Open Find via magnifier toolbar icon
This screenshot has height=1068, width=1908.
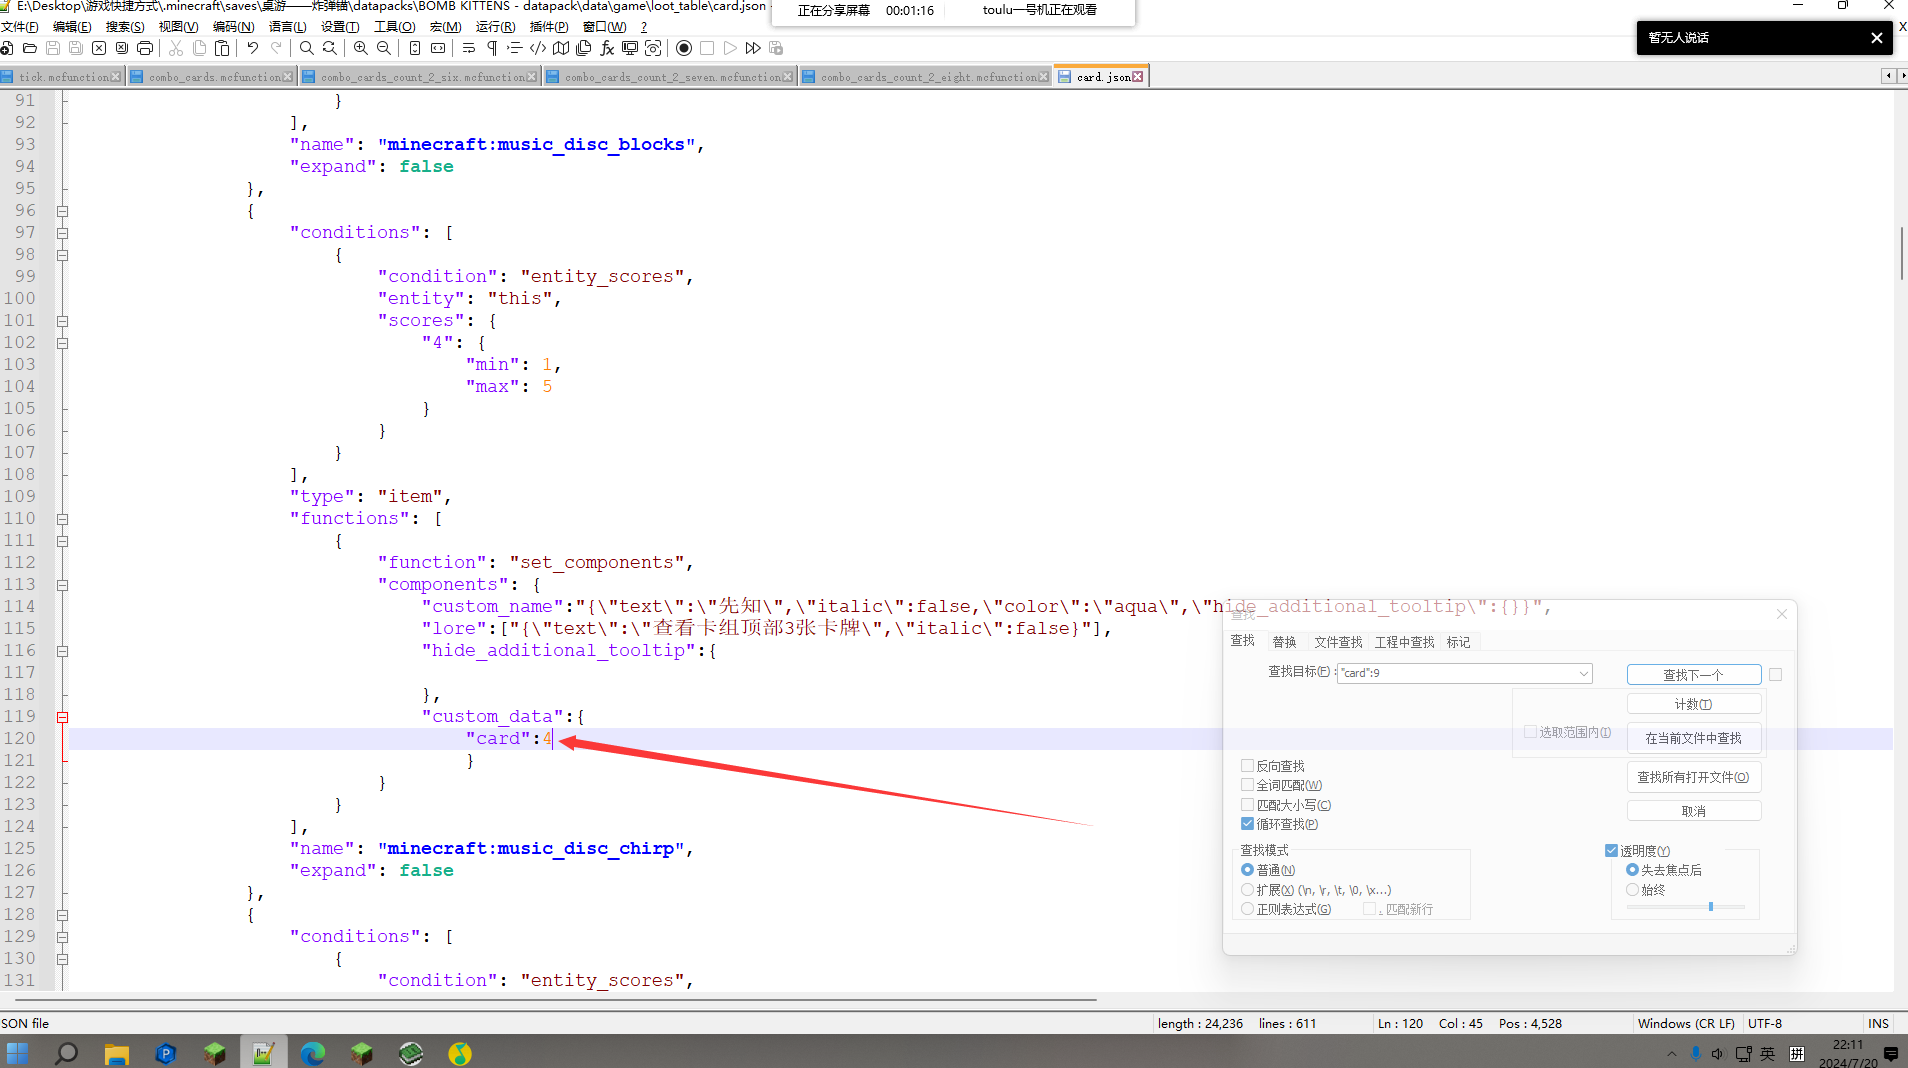307,48
